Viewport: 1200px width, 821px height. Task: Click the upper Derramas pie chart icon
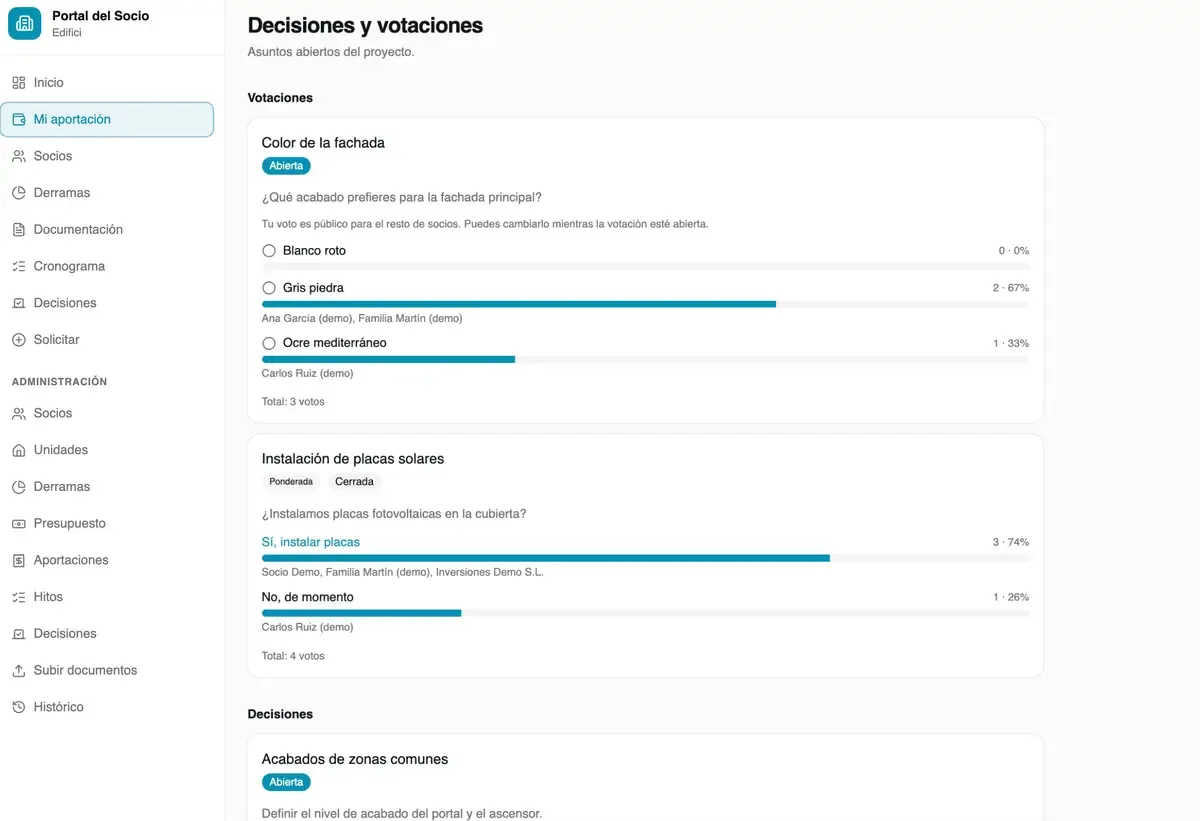[x=18, y=193]
